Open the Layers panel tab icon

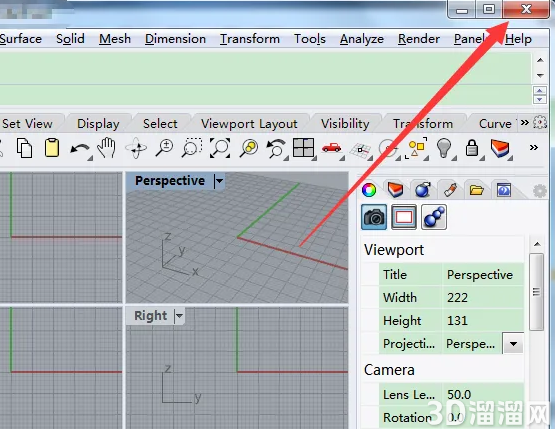coord(395,190)
